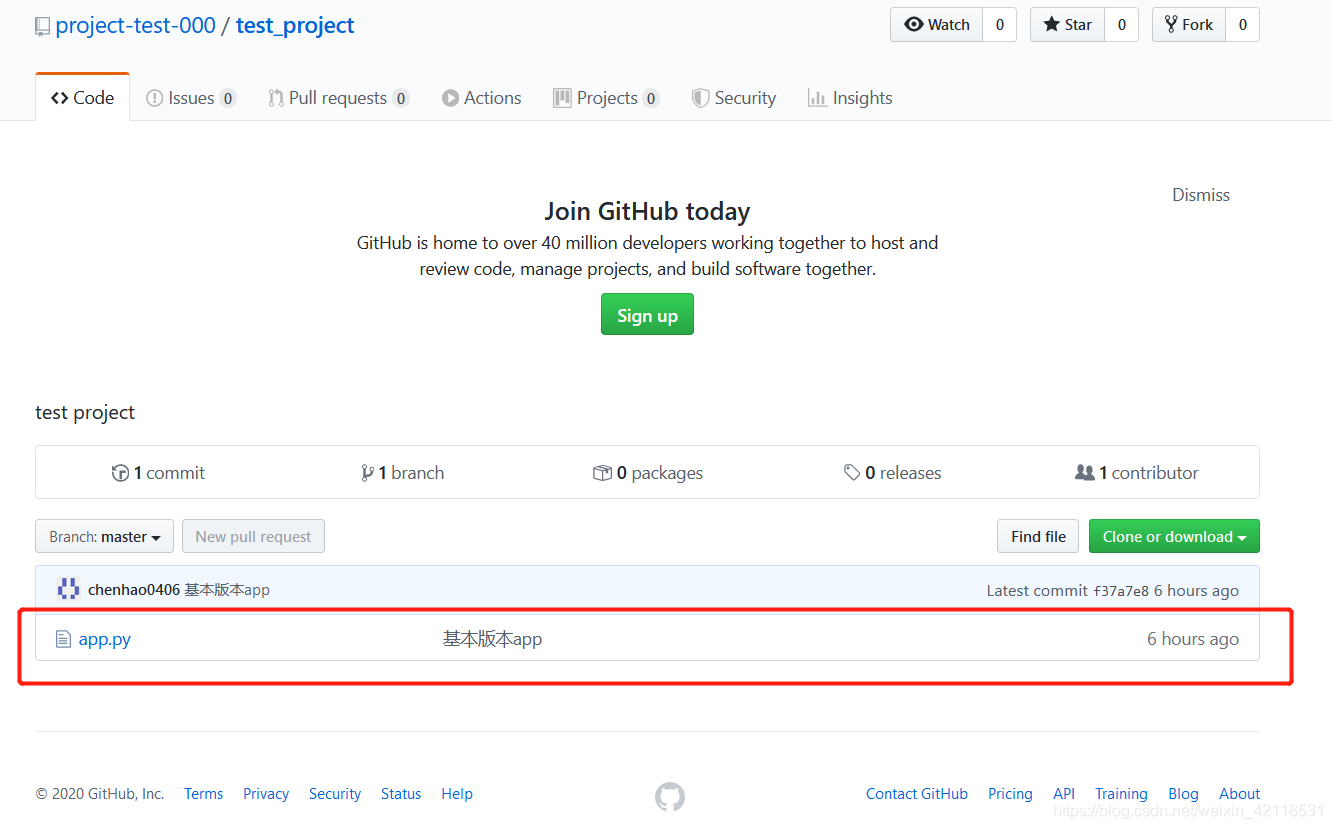1332x829 pixels.
Task: Click the package icon beside 0 packages
Action: 602,473
